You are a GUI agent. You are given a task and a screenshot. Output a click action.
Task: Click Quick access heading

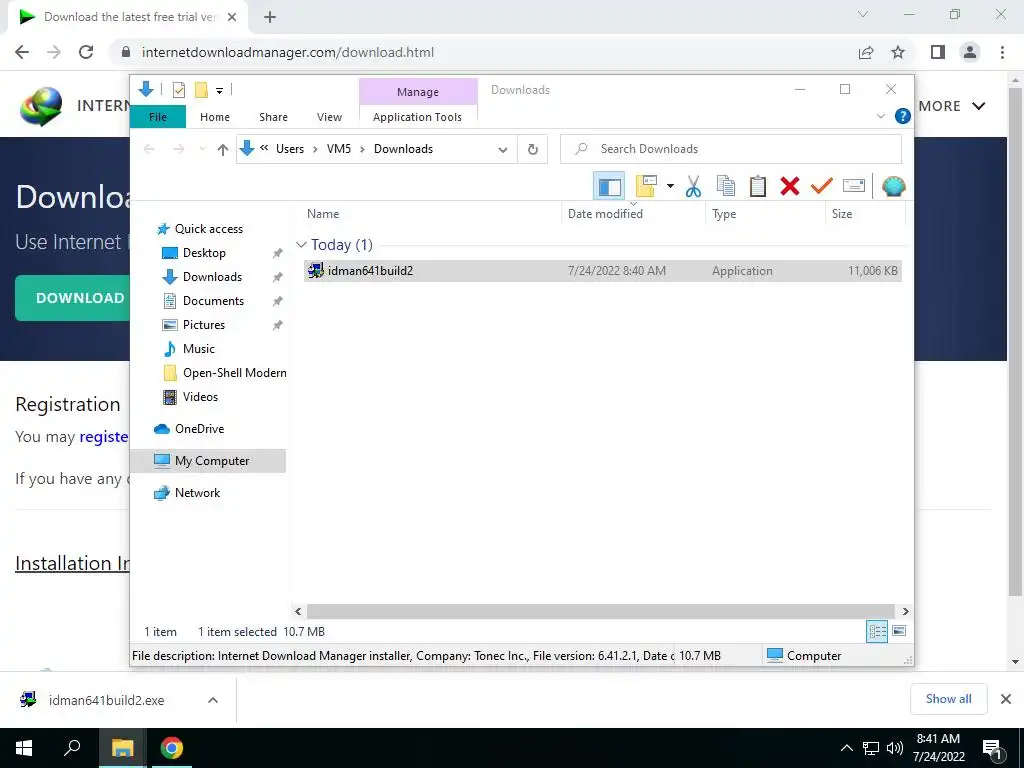[208, 229]
